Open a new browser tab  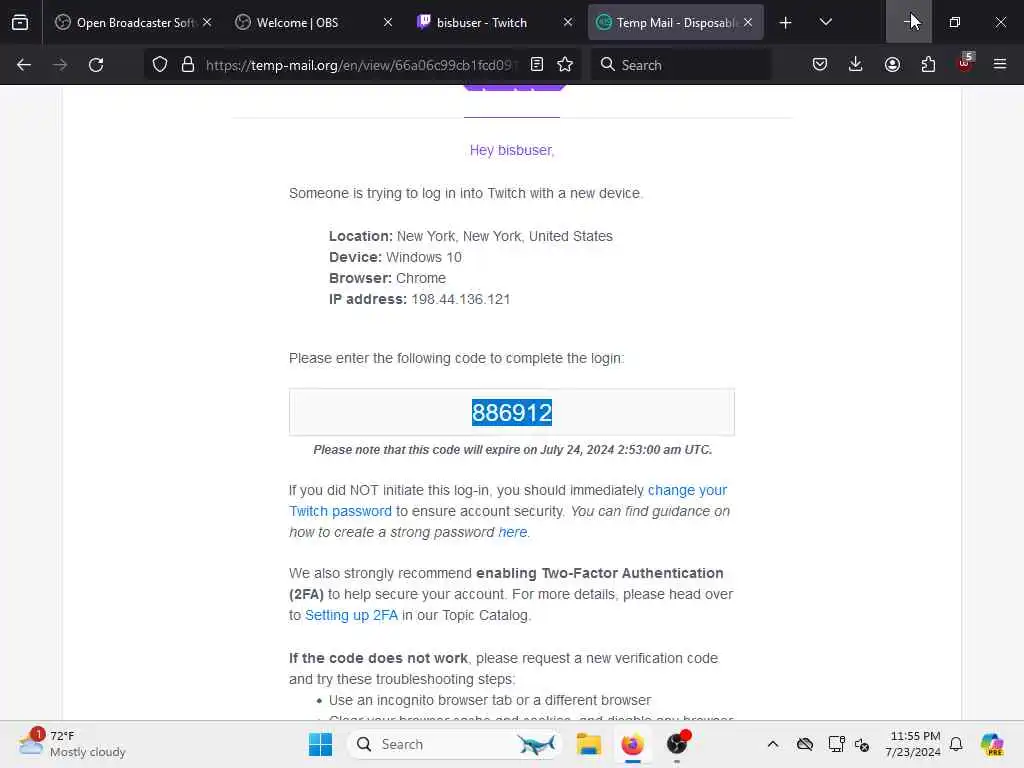pyautogui.click(x=786, y=23)
